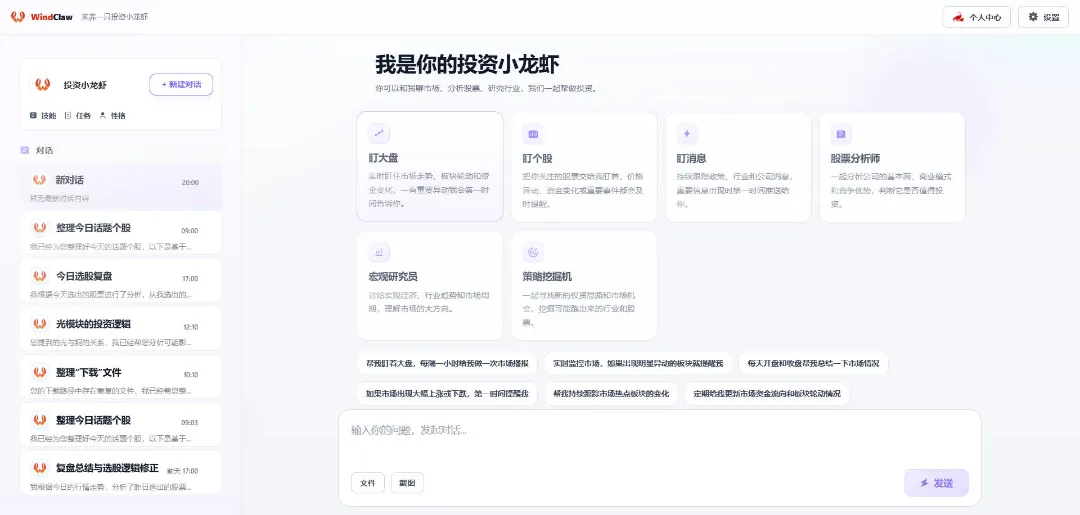The width and height of the screenshot is (1080, 515).
Task: Choose prompt 帮我盯着大盘，每隔一小时播报
Action: [448, 363]
